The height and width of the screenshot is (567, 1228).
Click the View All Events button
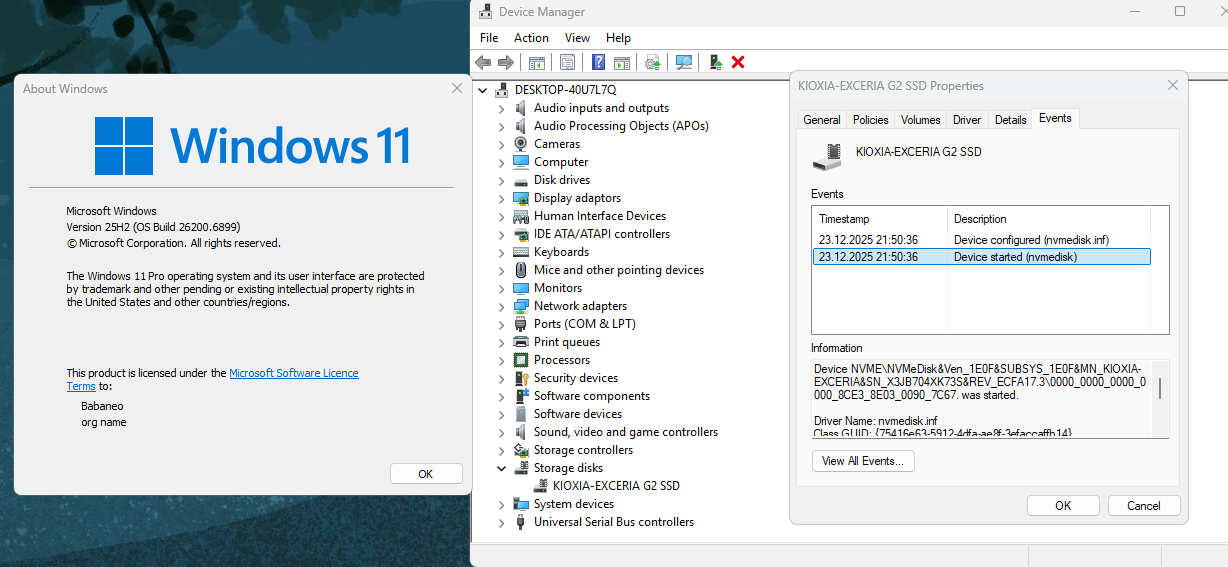click(x=863, y=461)
